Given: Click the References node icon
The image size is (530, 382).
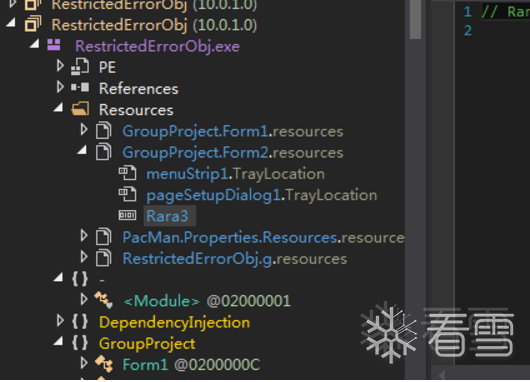Looking at the screenshot, I should pos(80,88).
